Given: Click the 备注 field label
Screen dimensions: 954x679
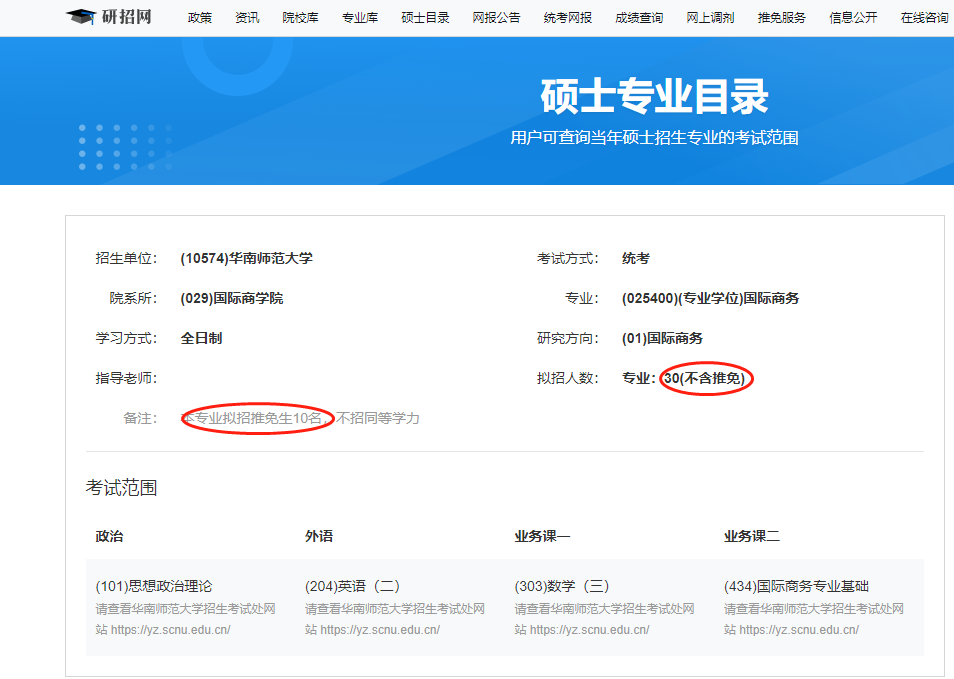Looking at the screenshot, I should point(140,419).
